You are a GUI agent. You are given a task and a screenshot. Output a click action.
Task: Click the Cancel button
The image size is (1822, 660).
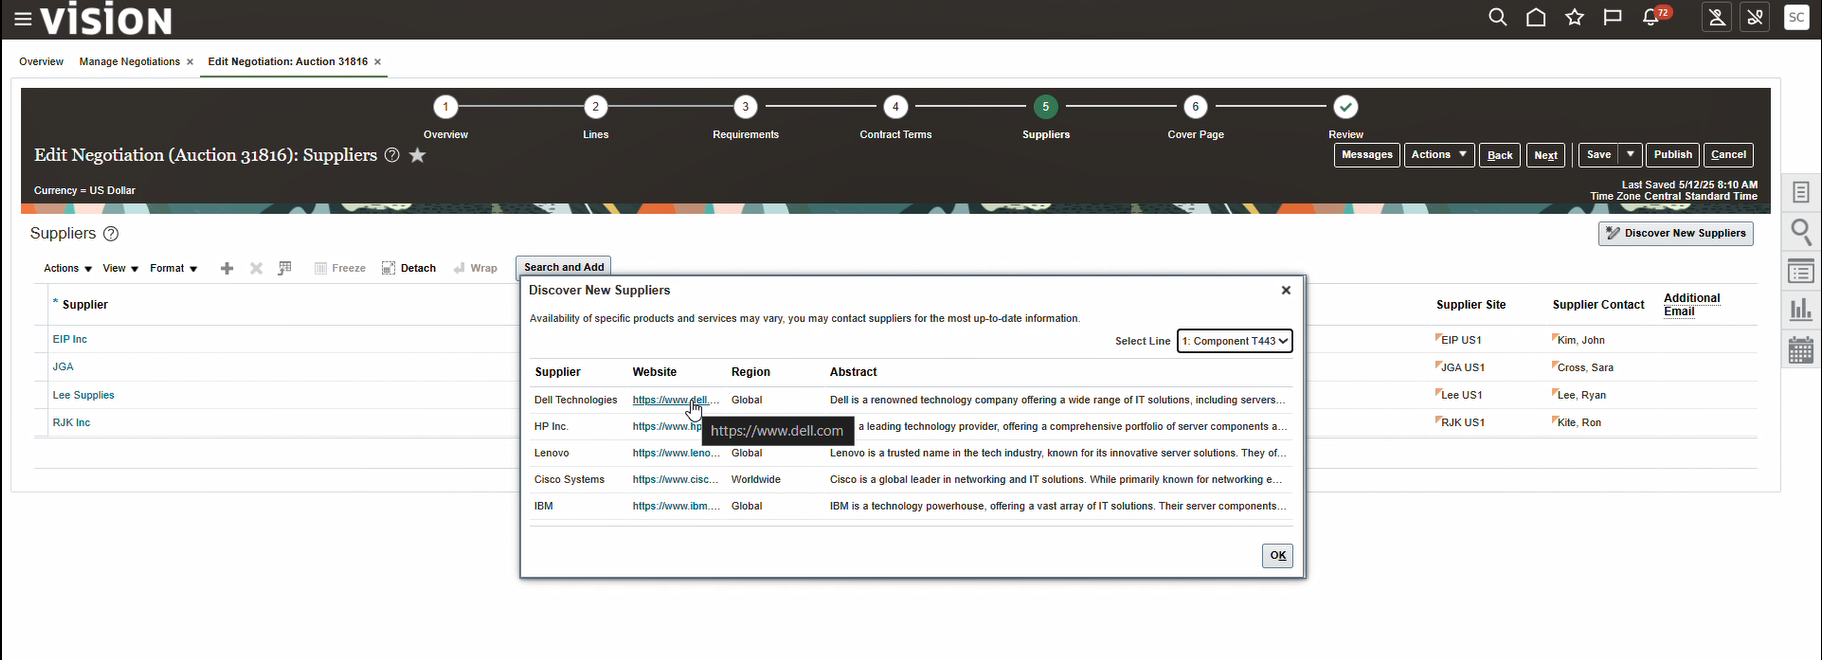point(1729,155)
